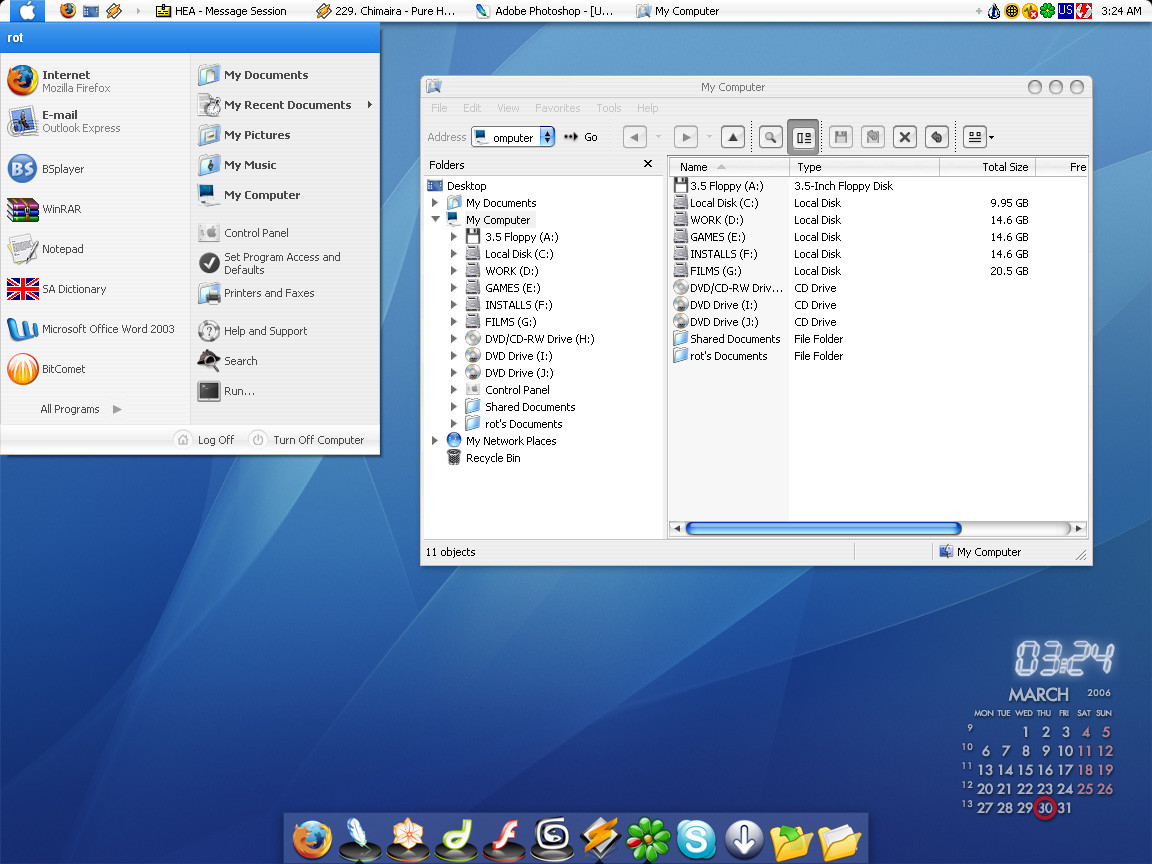Open the Address bar dropdown
The width and height of the screenshot is (1152, 864).
click(547, 137)
